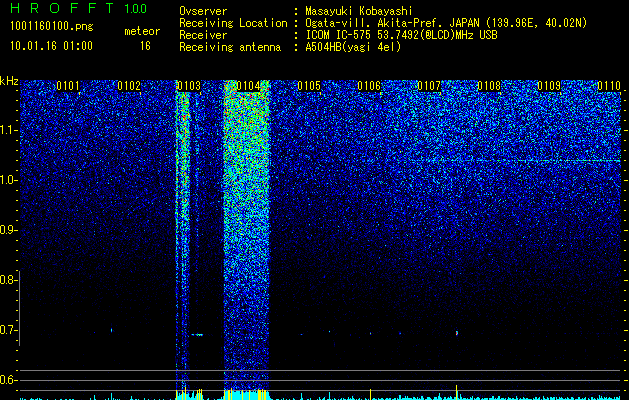Click the 0101 time marker

click(68, 86)
